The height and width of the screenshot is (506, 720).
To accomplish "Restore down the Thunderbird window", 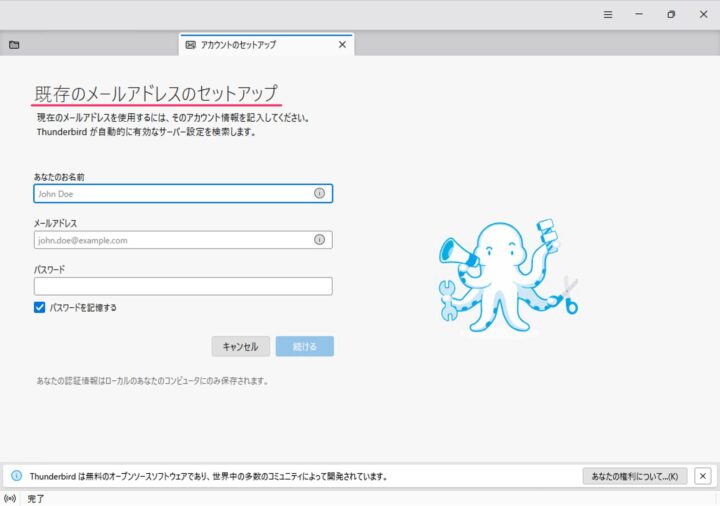I will tap(671, 15).
